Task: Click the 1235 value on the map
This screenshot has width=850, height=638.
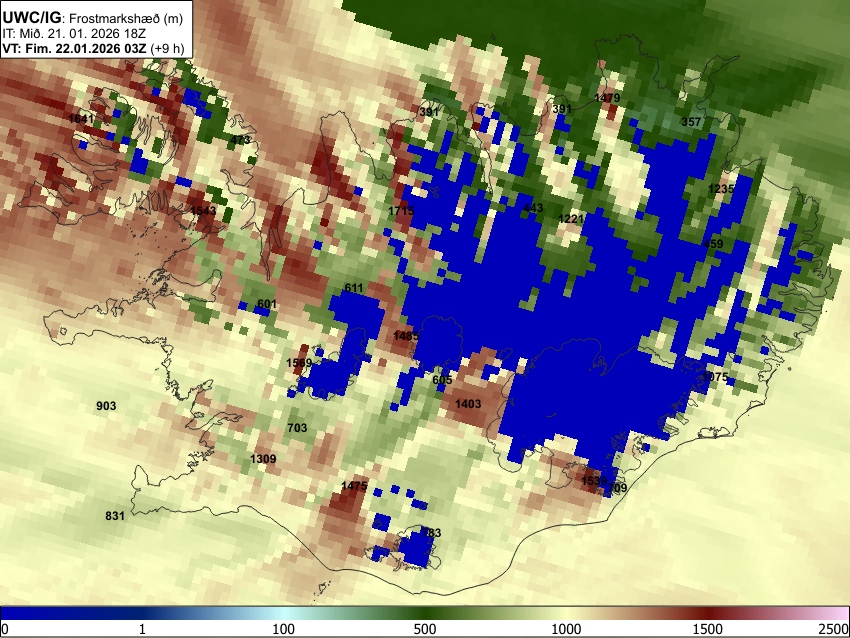Action: click(721, 189)
